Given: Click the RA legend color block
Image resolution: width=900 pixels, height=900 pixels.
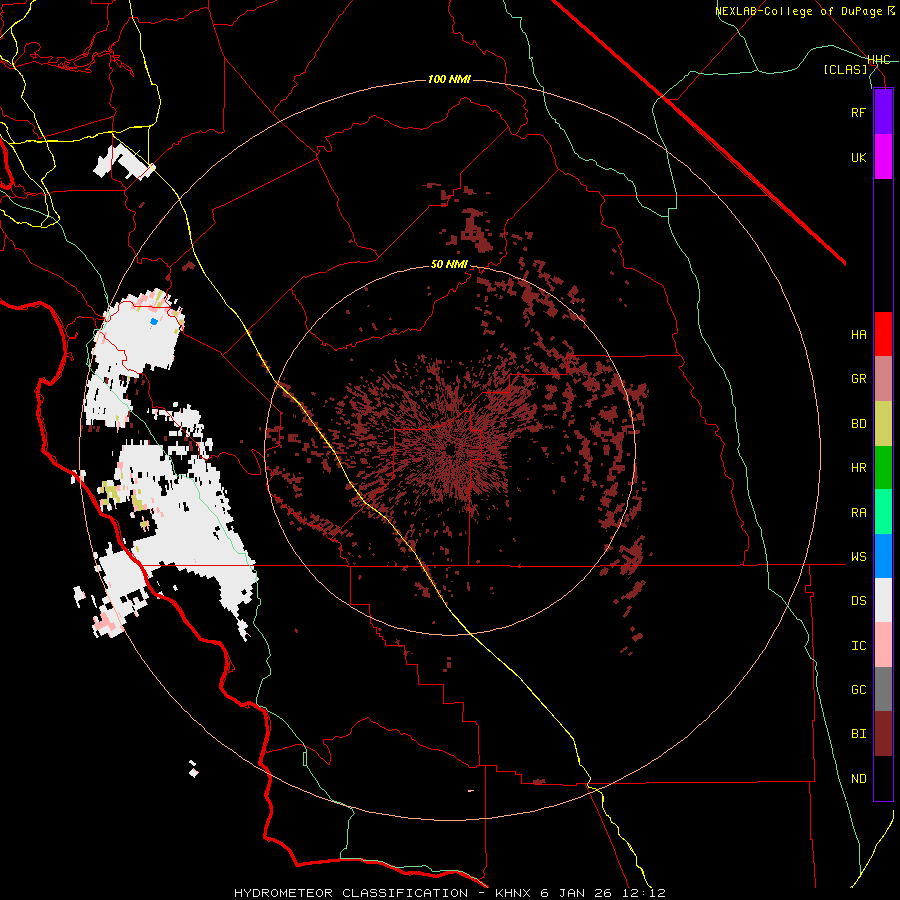Looking at the screenshot, I should (883, 512).
